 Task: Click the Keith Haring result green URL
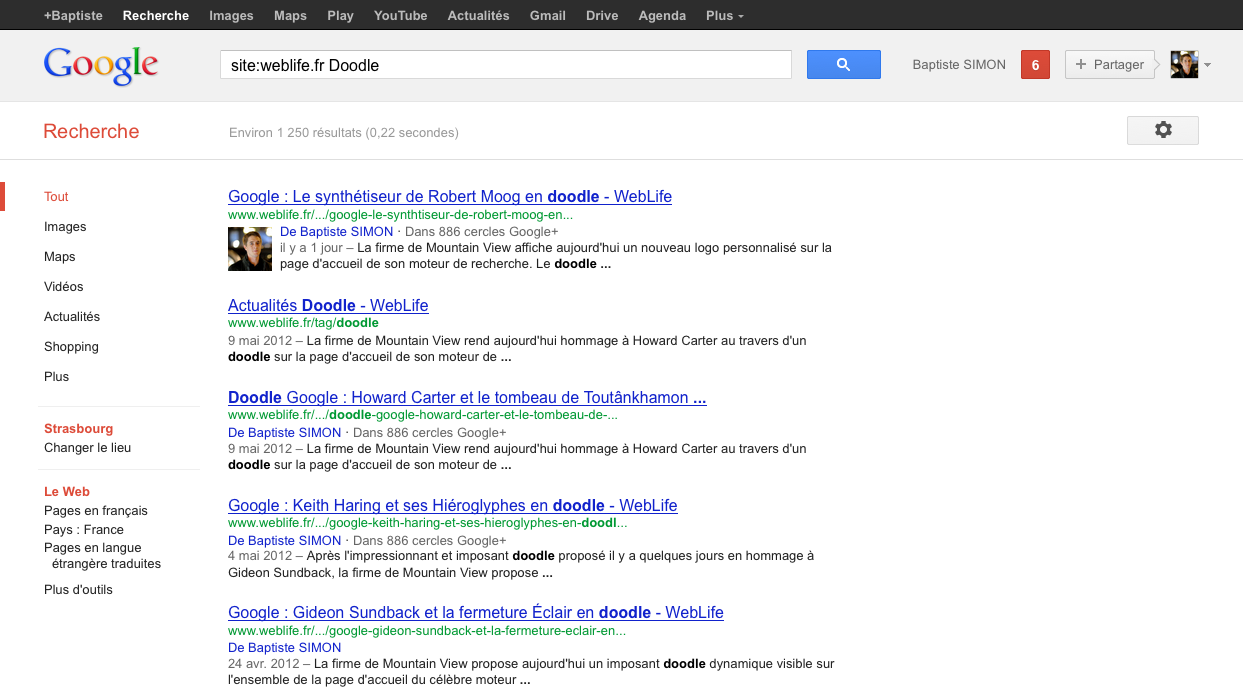pyautogui.click(x=428, y=523)
